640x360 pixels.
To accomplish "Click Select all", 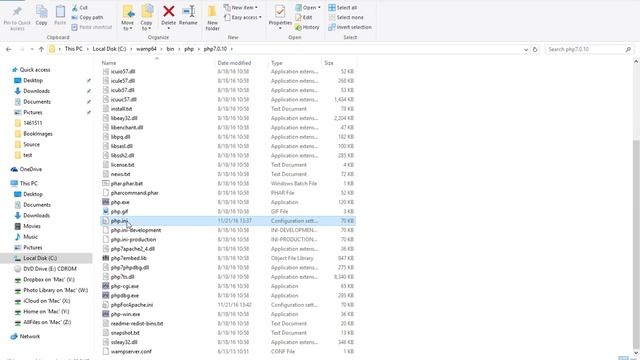I will 343,8.
